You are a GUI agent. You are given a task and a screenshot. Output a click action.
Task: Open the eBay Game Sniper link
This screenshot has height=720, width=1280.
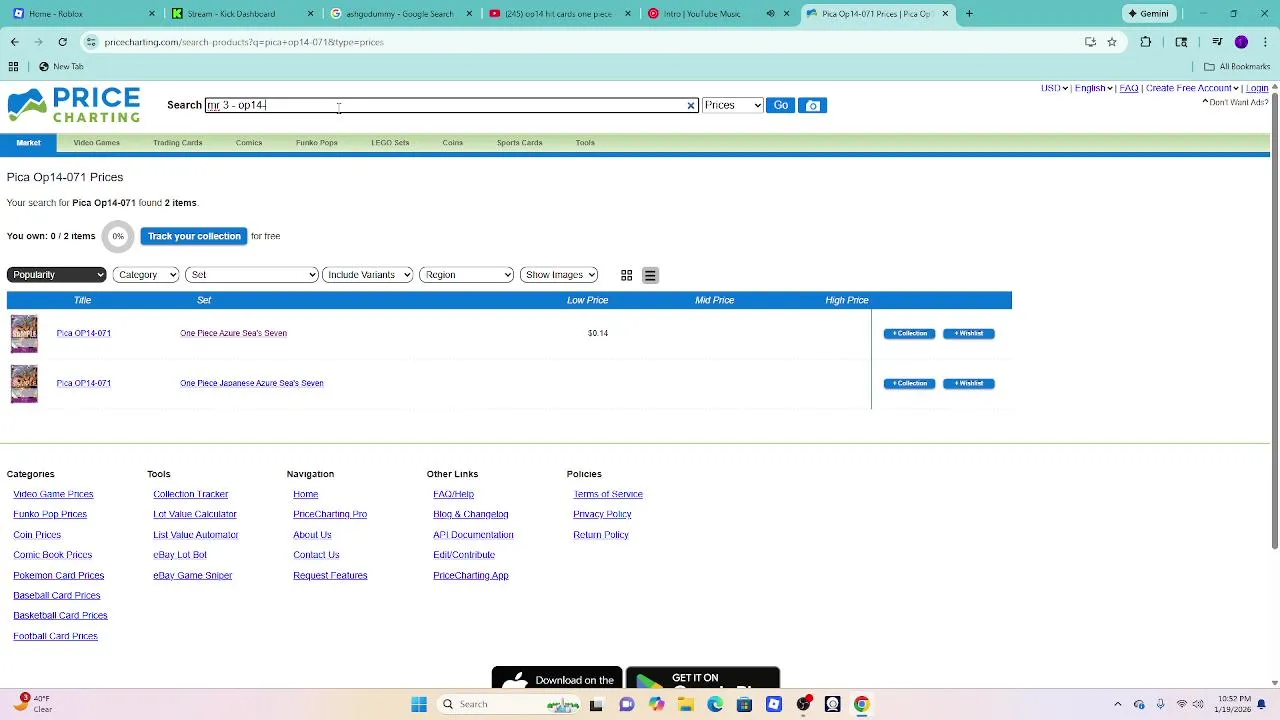click(192, 576)
